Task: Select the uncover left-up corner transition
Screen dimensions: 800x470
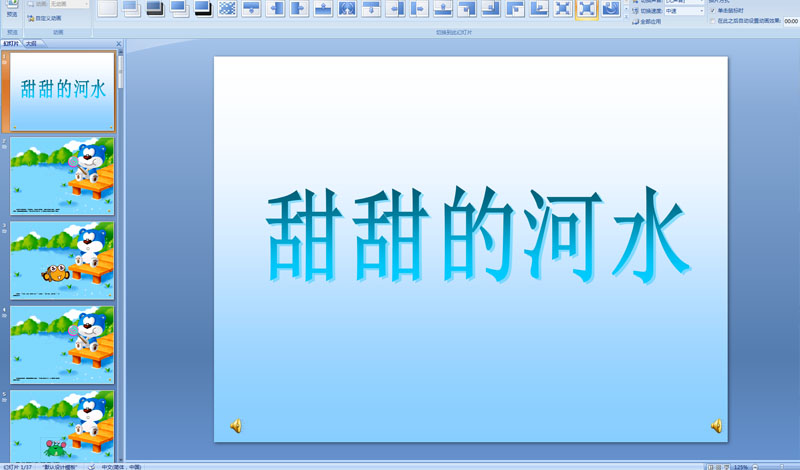Action: [x=515, y=8]
